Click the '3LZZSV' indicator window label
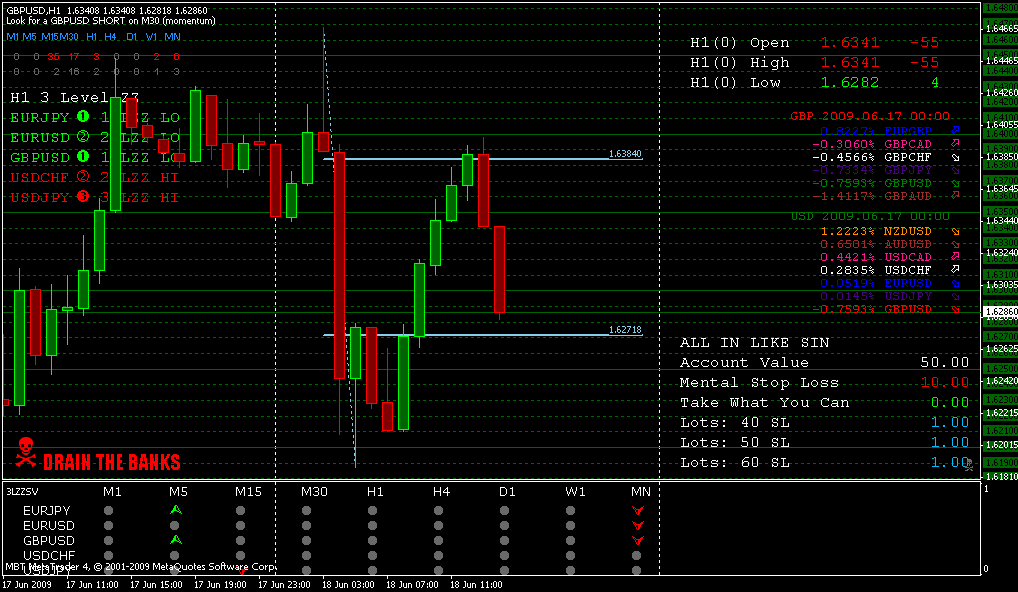Screen dimensions: 1018x592 22,491
